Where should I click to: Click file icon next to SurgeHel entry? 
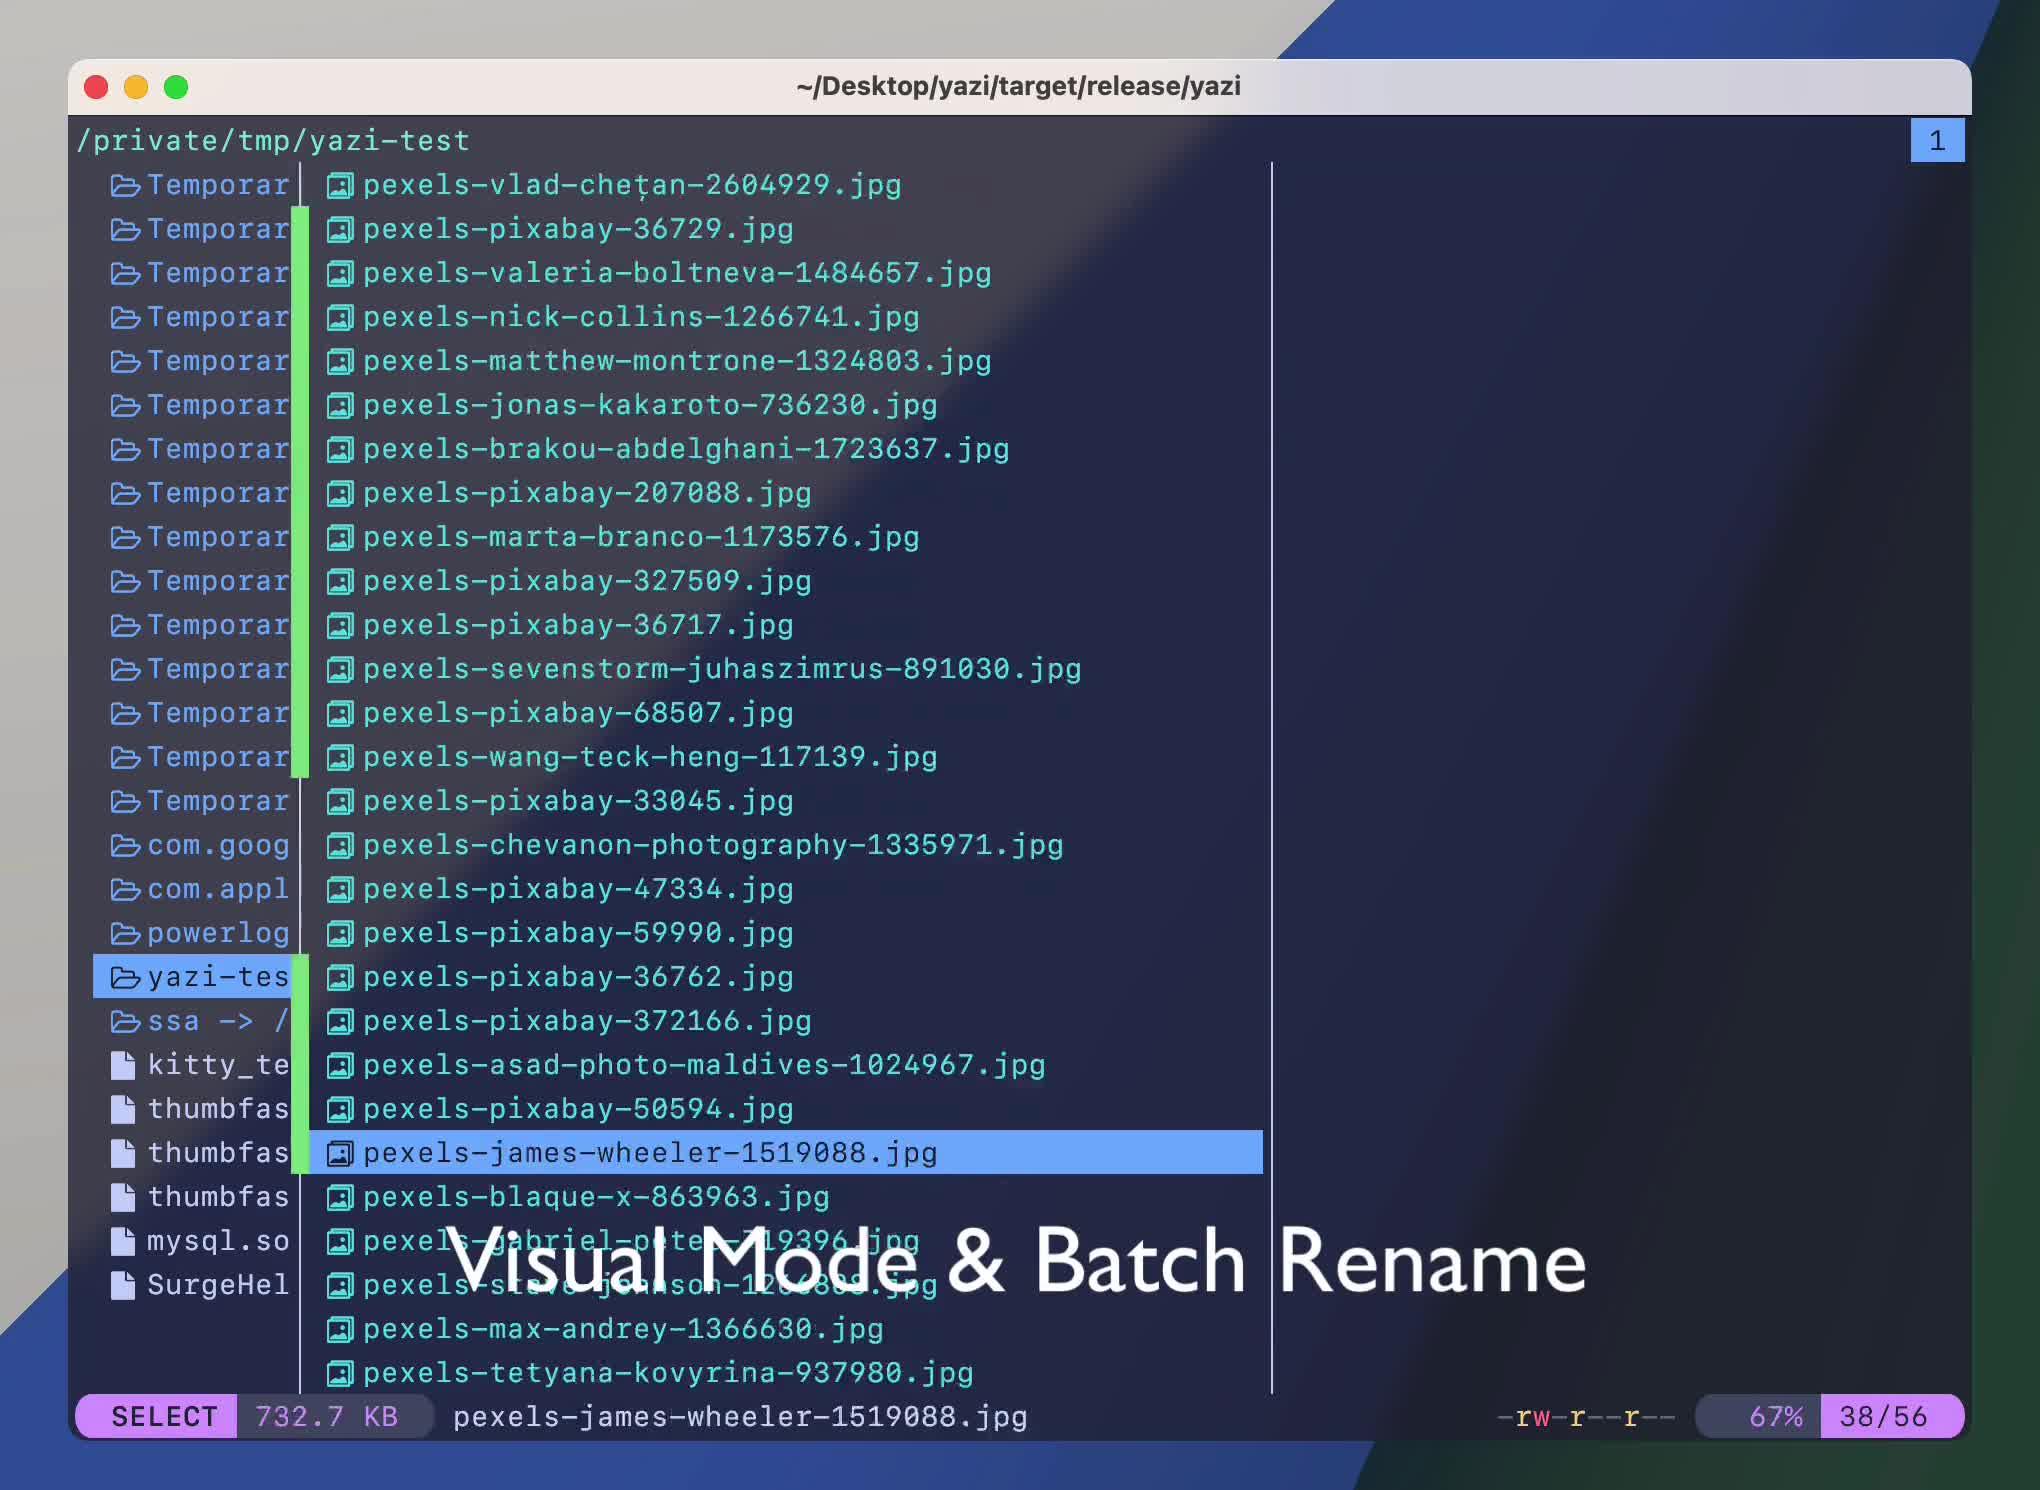(123, 1285)
